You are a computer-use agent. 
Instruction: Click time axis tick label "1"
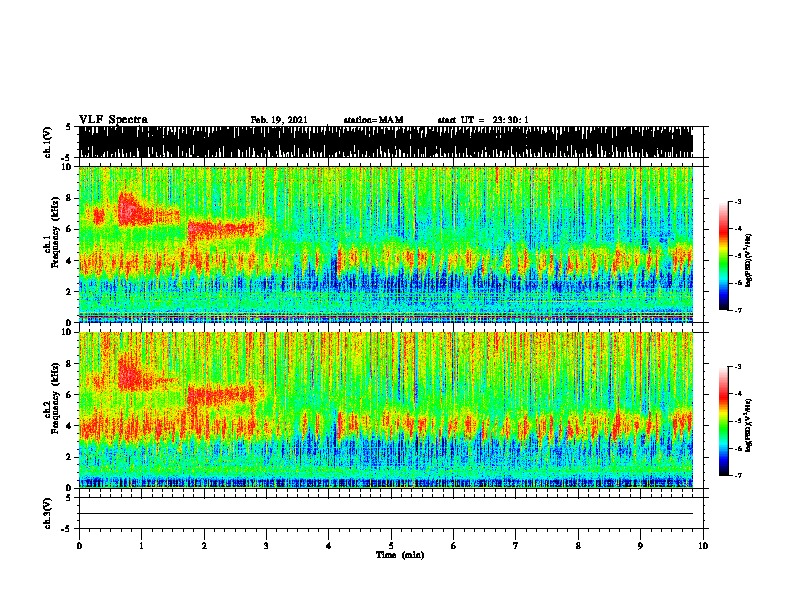click(x=141, y=545)
